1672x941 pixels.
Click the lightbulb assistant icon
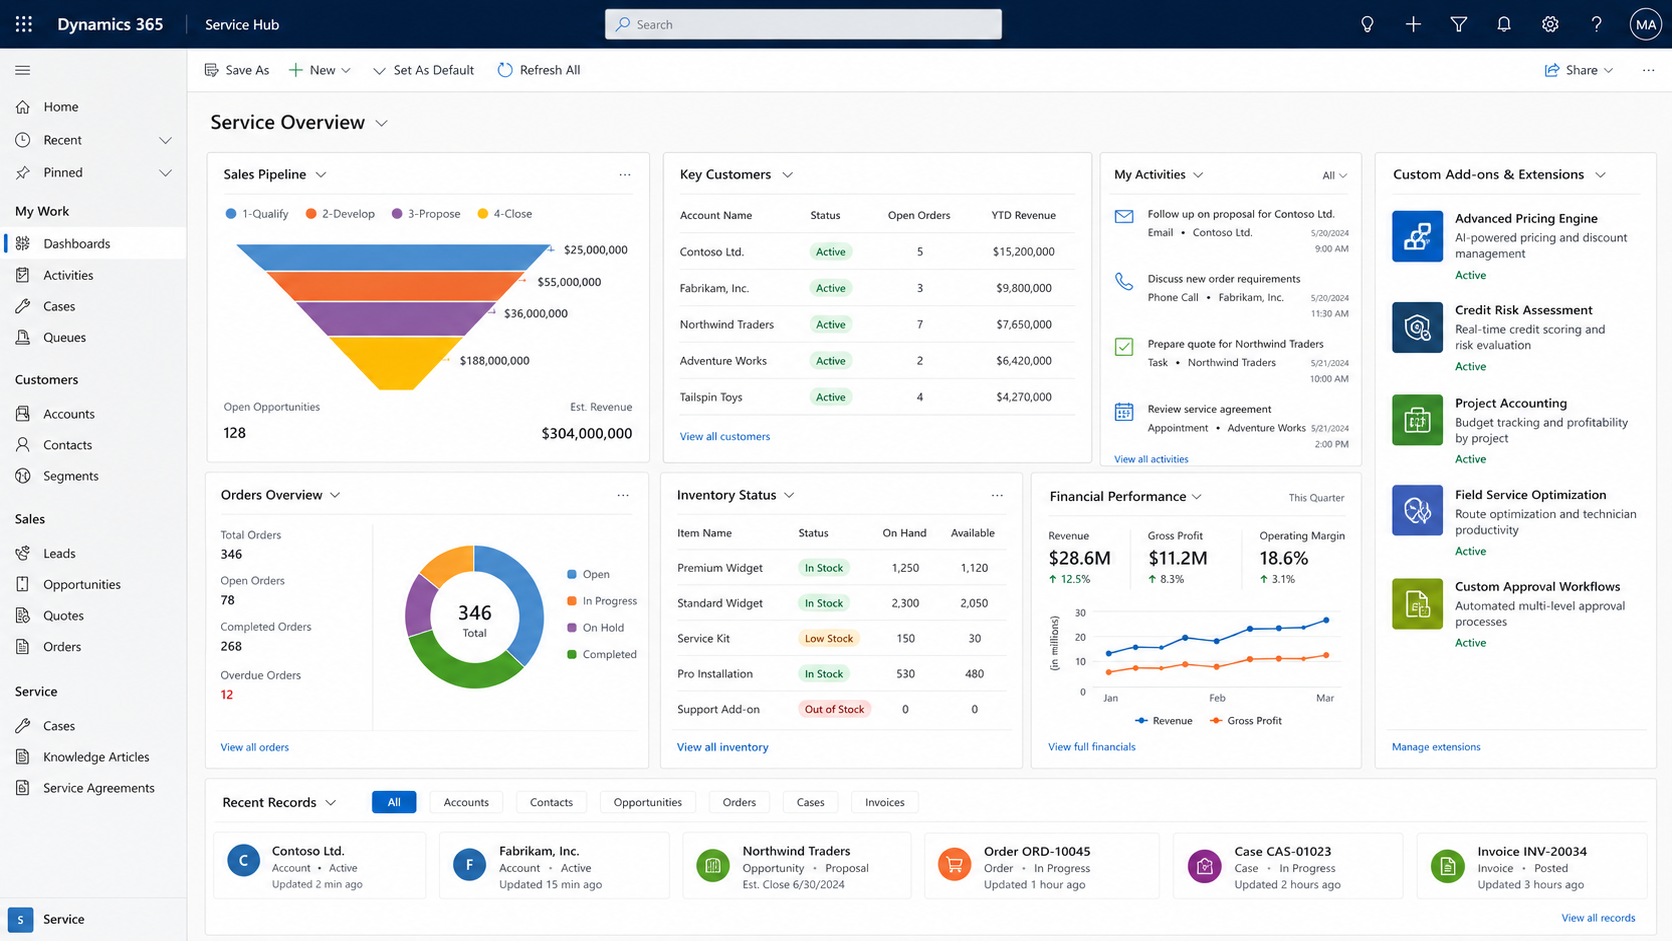click(1367, 24)
